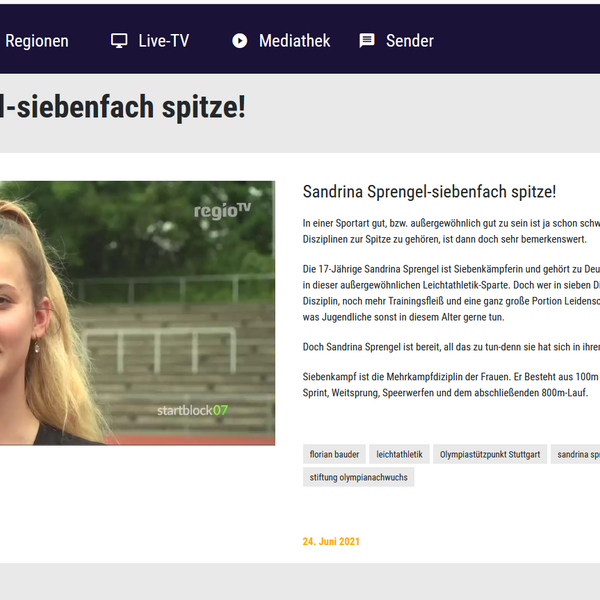The width and height of the screenshot is (600, 600).
Task: Open the Mediathek navigation label
Action: [x=294, y=41]
